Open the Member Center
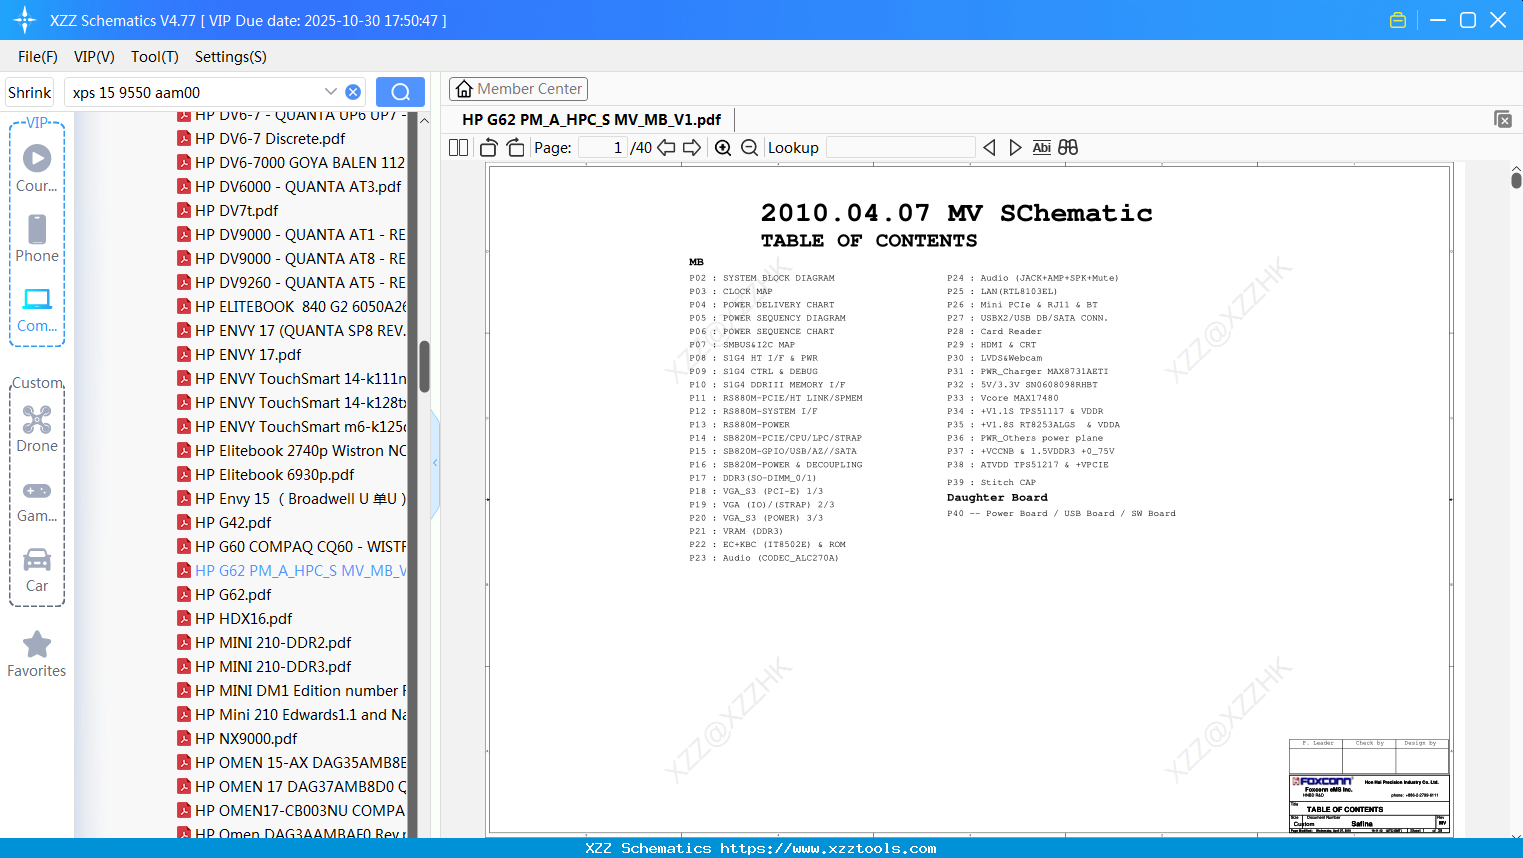Image resolution: width=1523 pixels, height=858 pixels. pos(518,89)
